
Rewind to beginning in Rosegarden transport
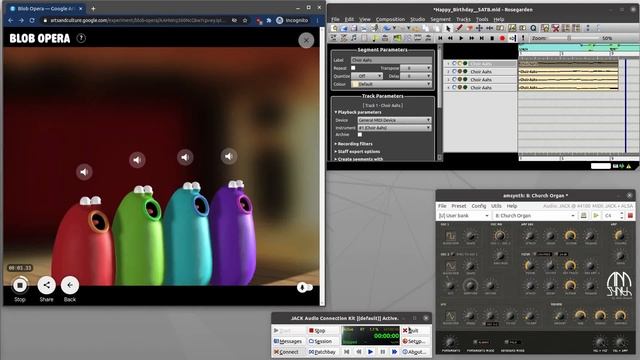click(440, 38)
